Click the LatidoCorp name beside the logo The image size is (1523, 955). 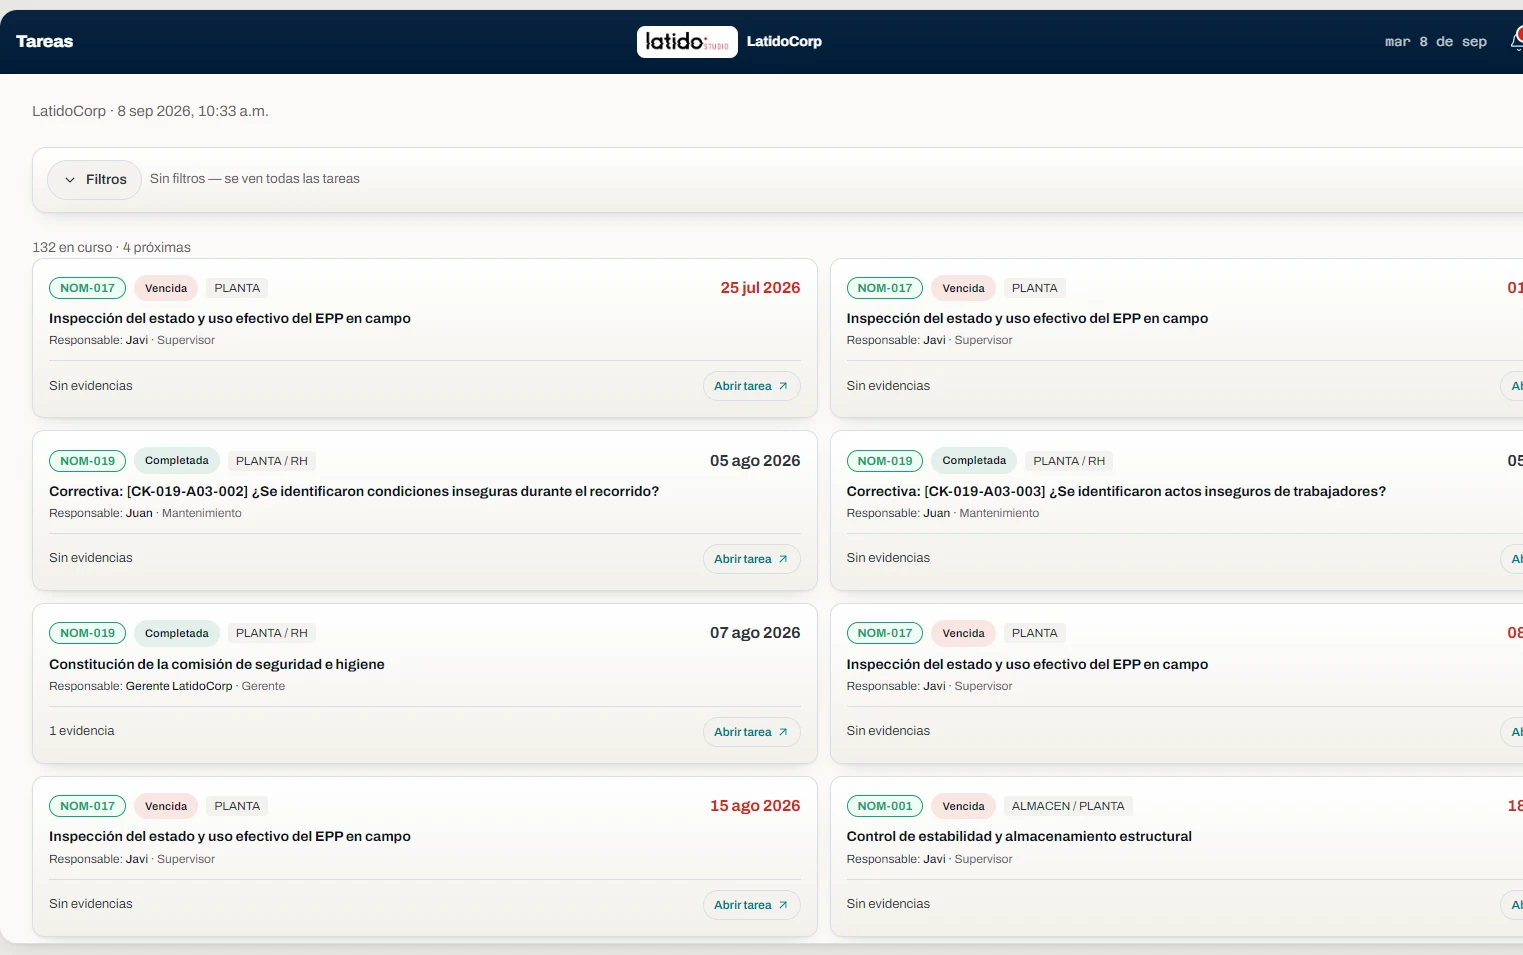coord(784,42)
